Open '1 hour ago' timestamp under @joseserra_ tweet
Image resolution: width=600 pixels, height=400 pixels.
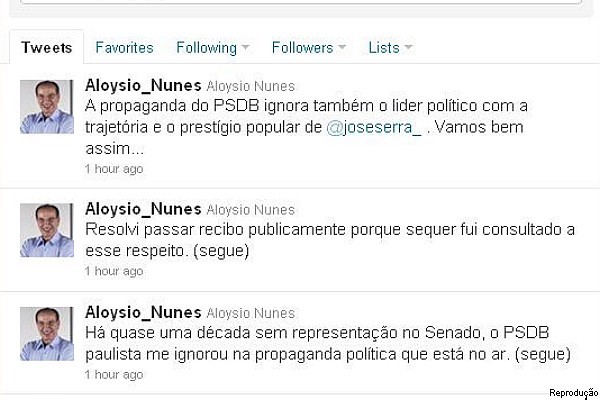(x=113, y=169)
